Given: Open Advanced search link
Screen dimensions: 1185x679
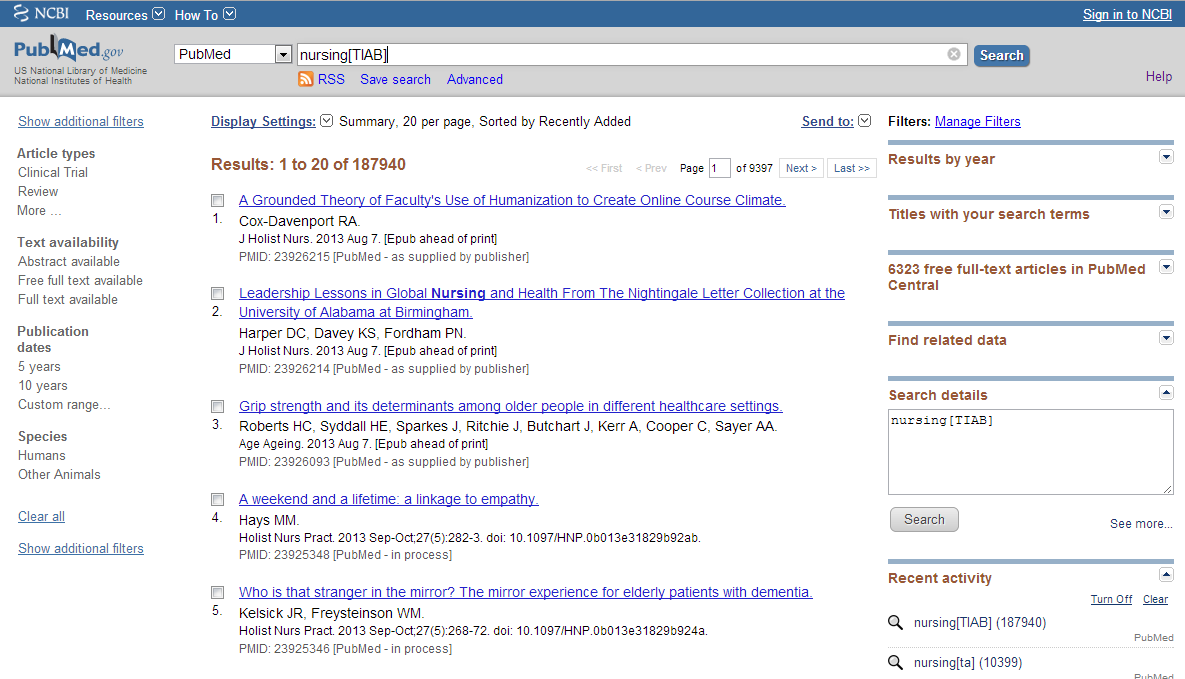Looking at the screenshot, I should coord(475,79).
